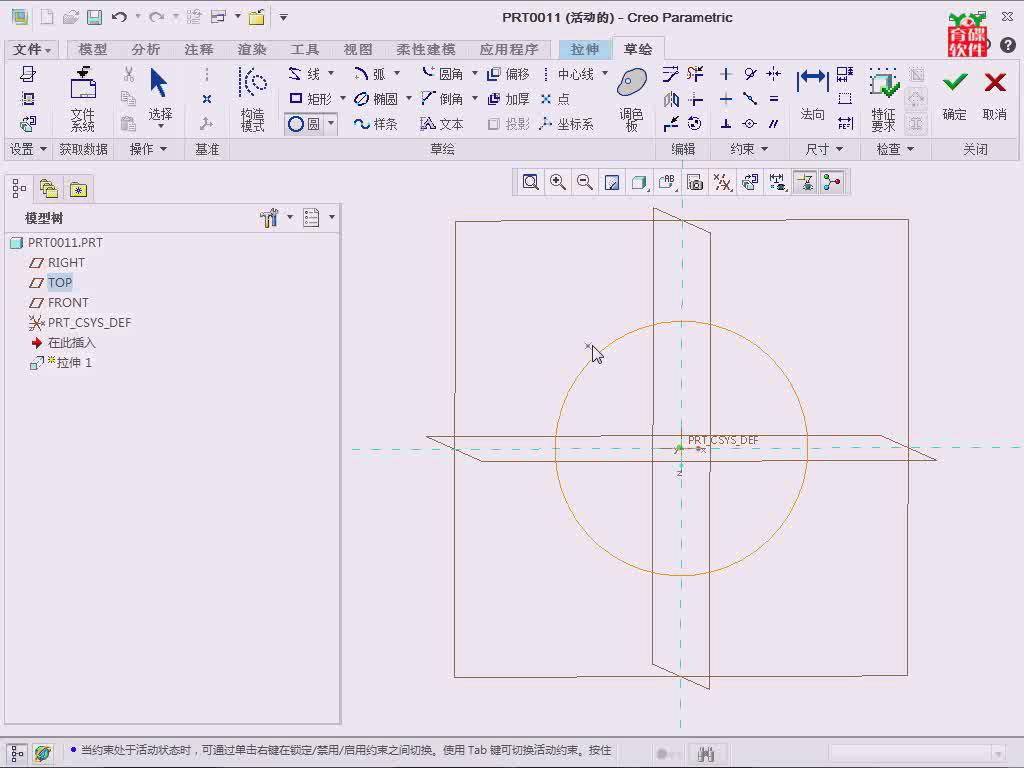This screenshot has width=1024, height=768.
Task: Switch to the 模型 ribbon tab
Action: point(93,49)
